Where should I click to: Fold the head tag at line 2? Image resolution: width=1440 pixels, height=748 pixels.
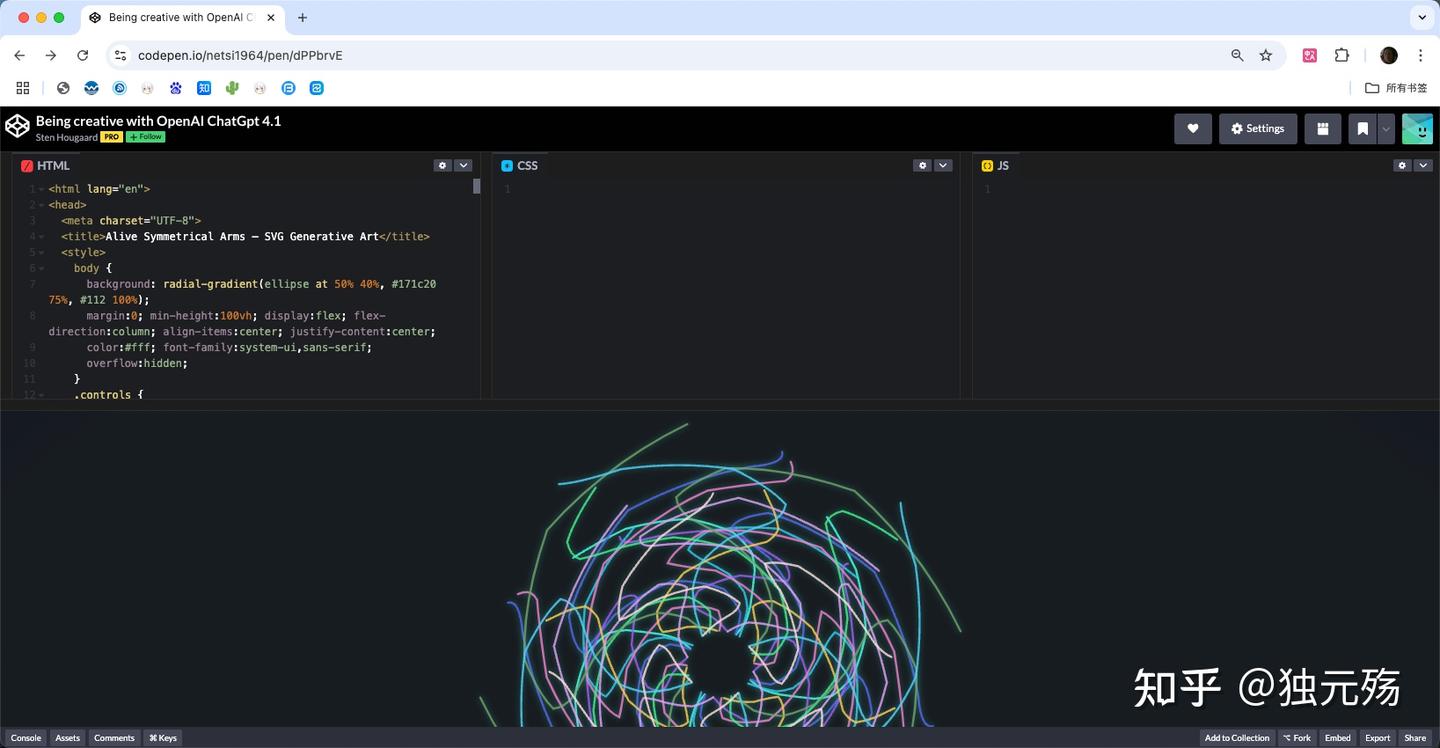40,205
